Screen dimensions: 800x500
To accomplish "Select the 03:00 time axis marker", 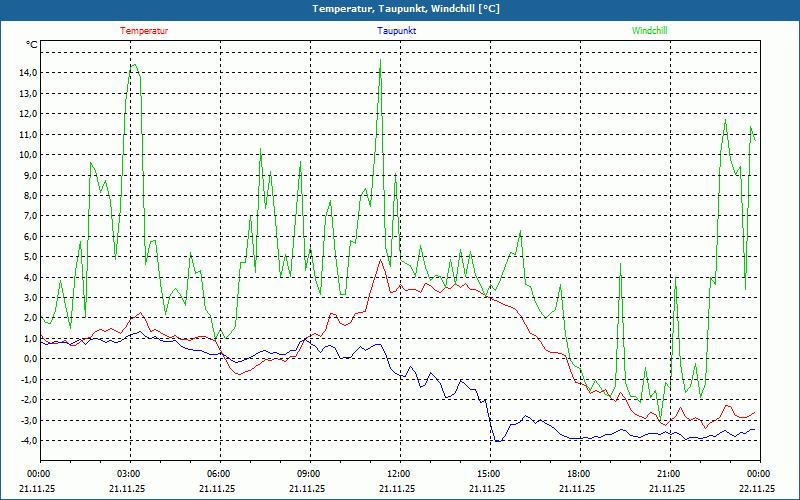I will tap(129, 474).
